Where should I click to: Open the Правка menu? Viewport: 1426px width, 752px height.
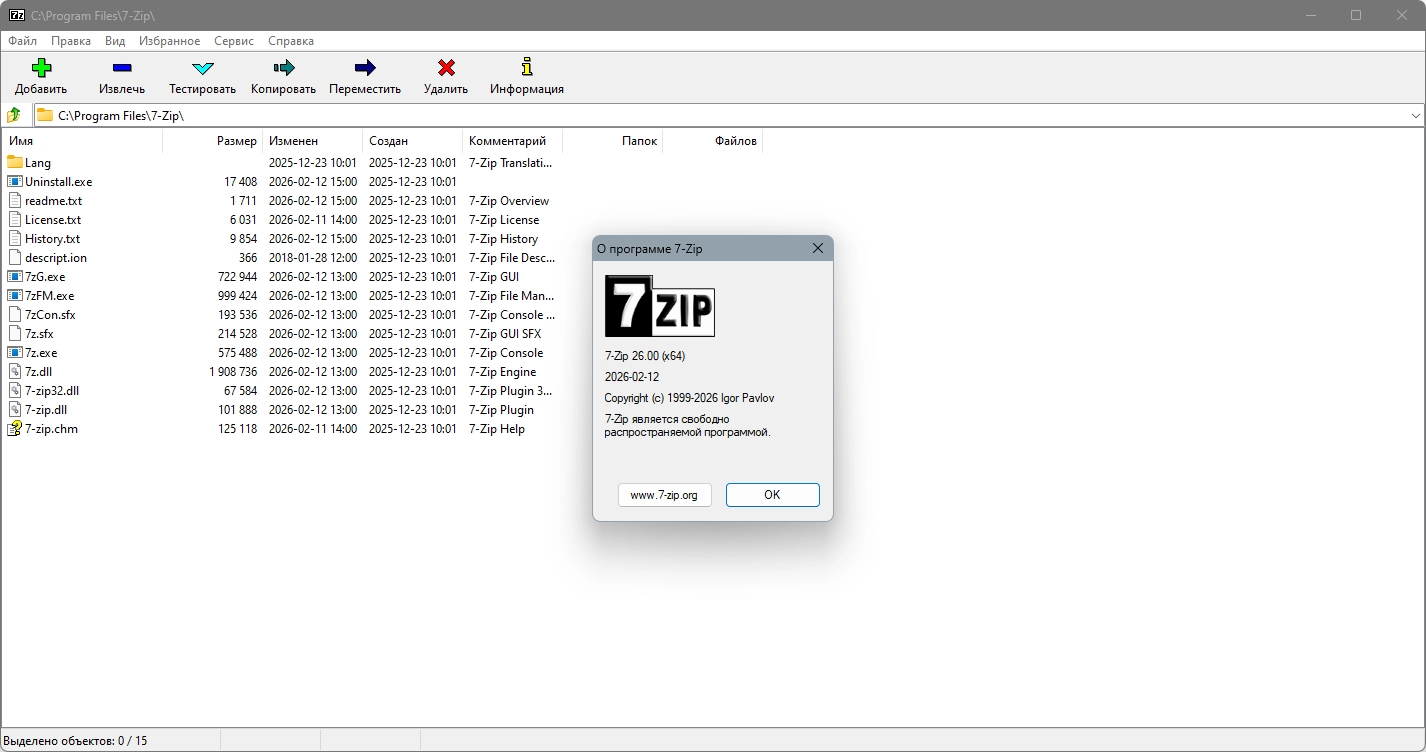(71, 41)
